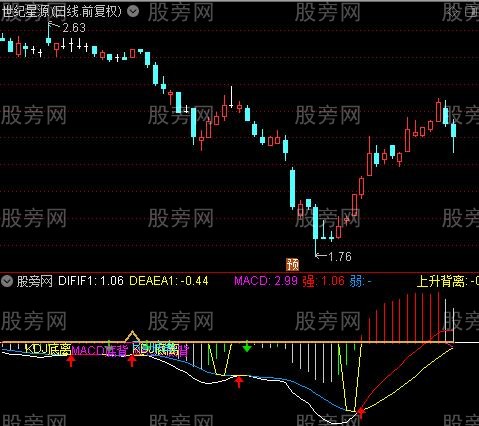The height and width of the screenshot is (426, 479).
Task: Click the yellow KDJ底离 signal label
Action: (48, 349)
